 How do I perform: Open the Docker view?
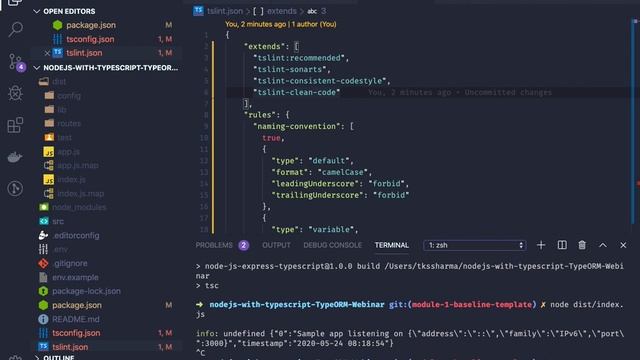16,157
